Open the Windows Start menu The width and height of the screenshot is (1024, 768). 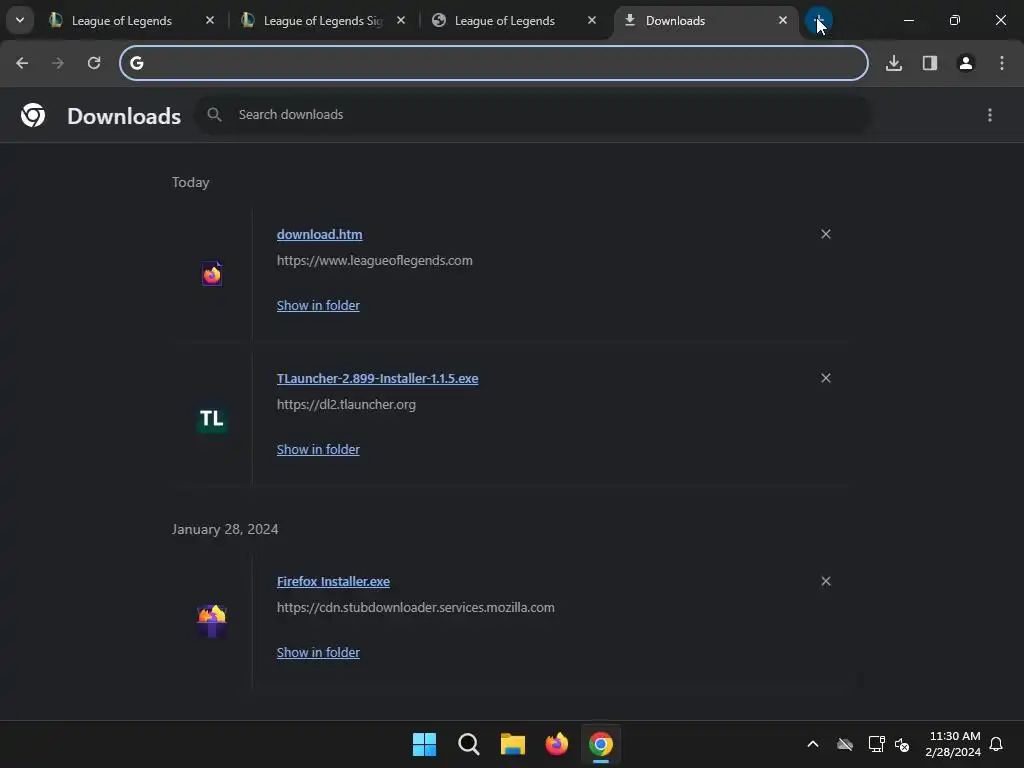pos(424,744)
